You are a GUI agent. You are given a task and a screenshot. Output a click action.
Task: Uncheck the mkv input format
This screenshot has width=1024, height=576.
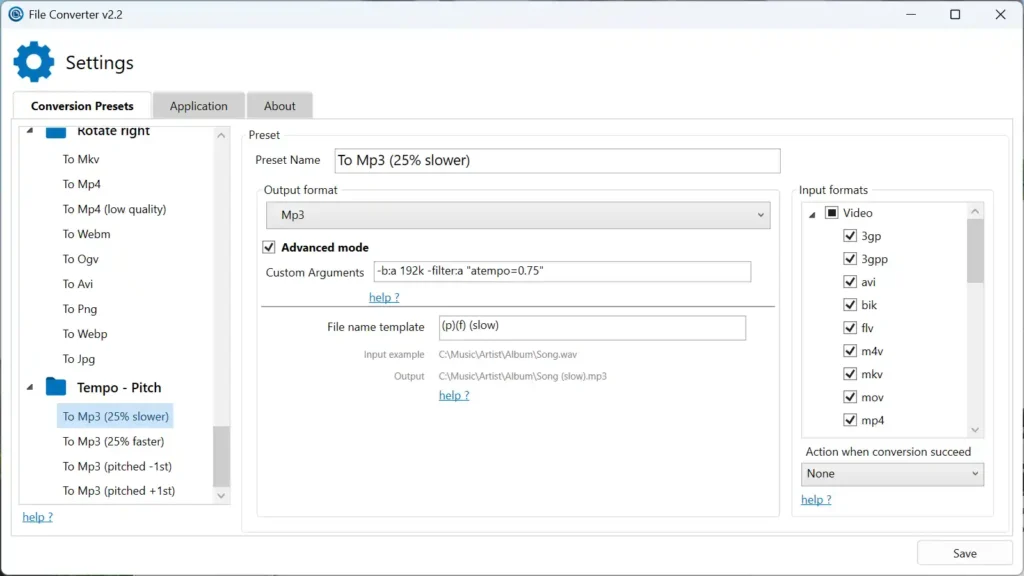[849, 374]
